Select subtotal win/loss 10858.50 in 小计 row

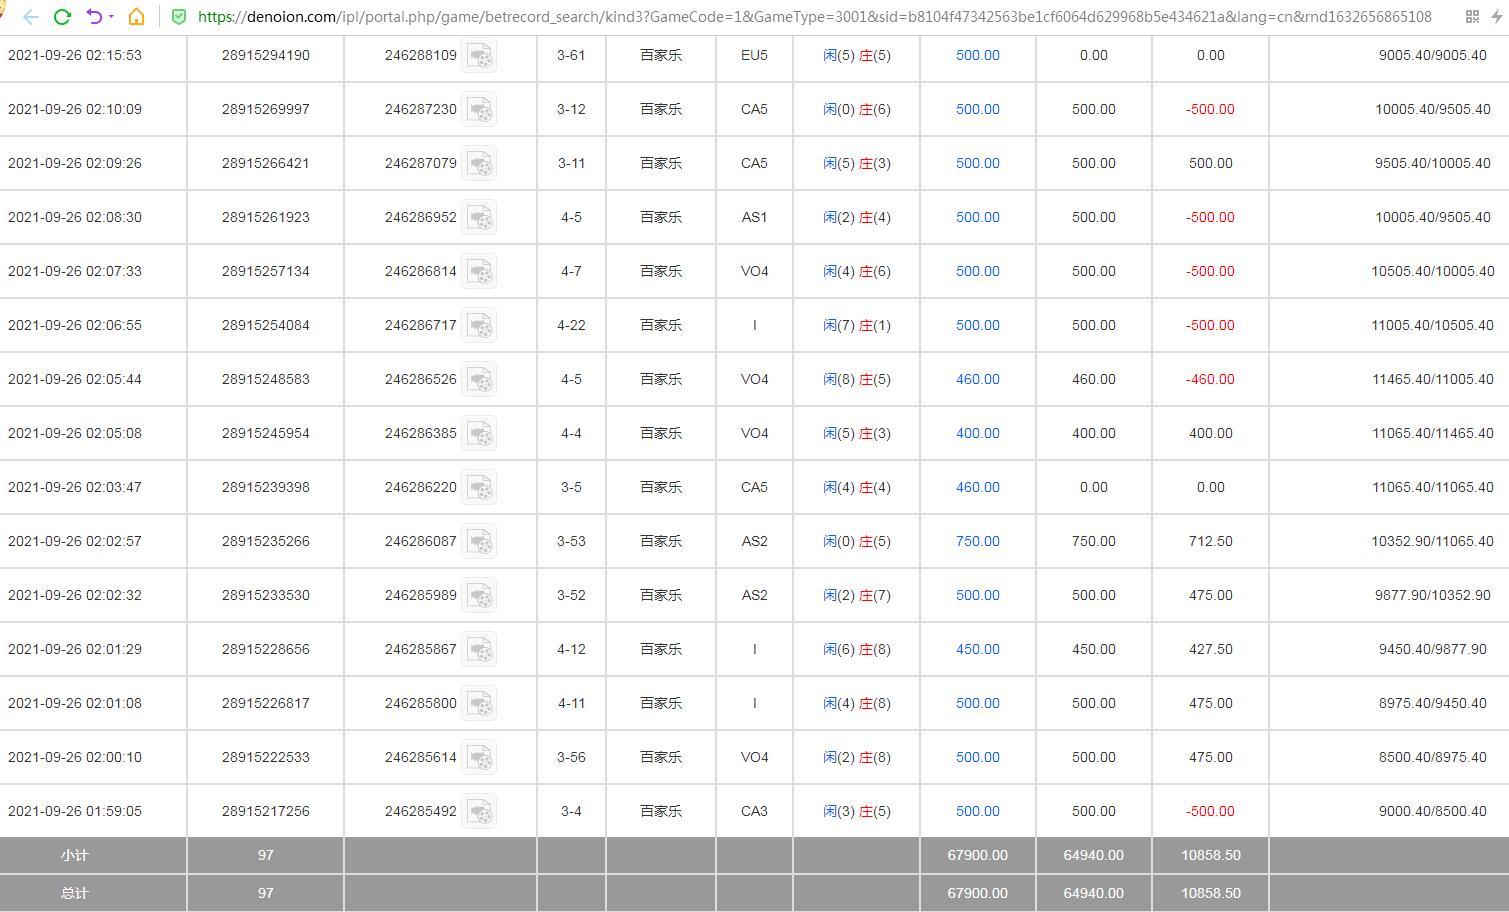coord(1211,856)
